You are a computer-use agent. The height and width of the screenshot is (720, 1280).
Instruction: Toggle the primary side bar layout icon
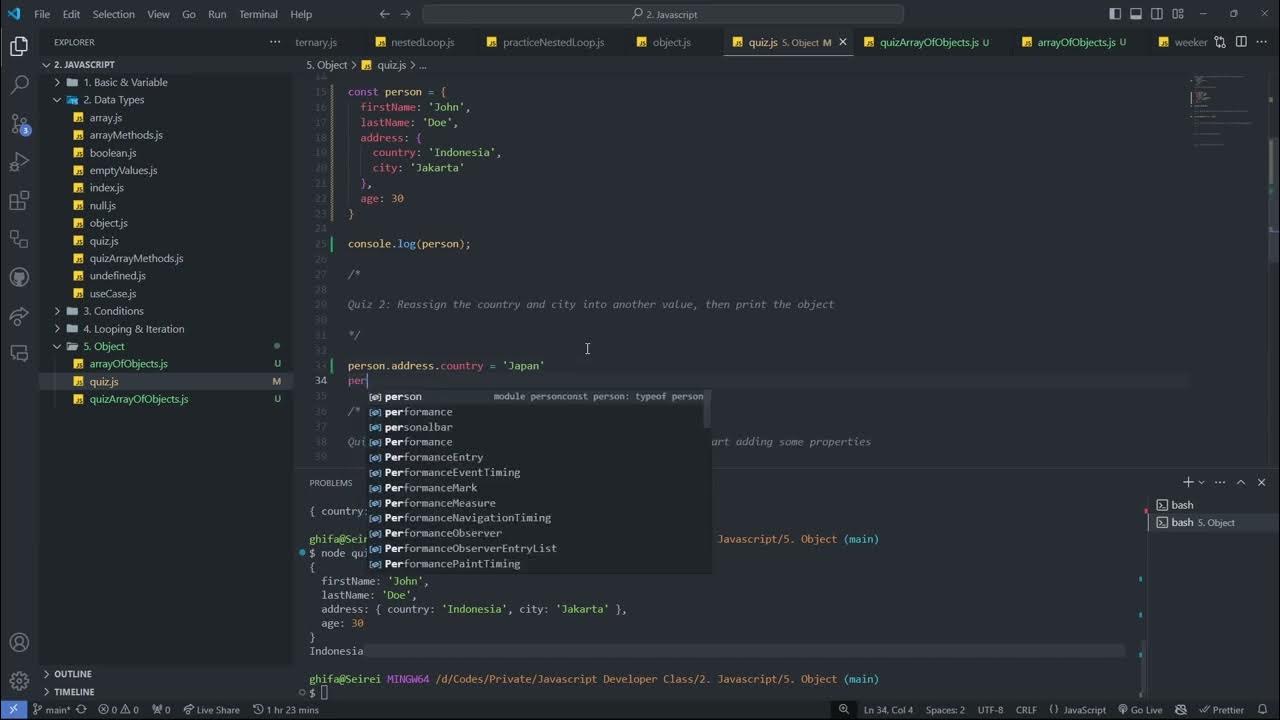pos(1115,14)
